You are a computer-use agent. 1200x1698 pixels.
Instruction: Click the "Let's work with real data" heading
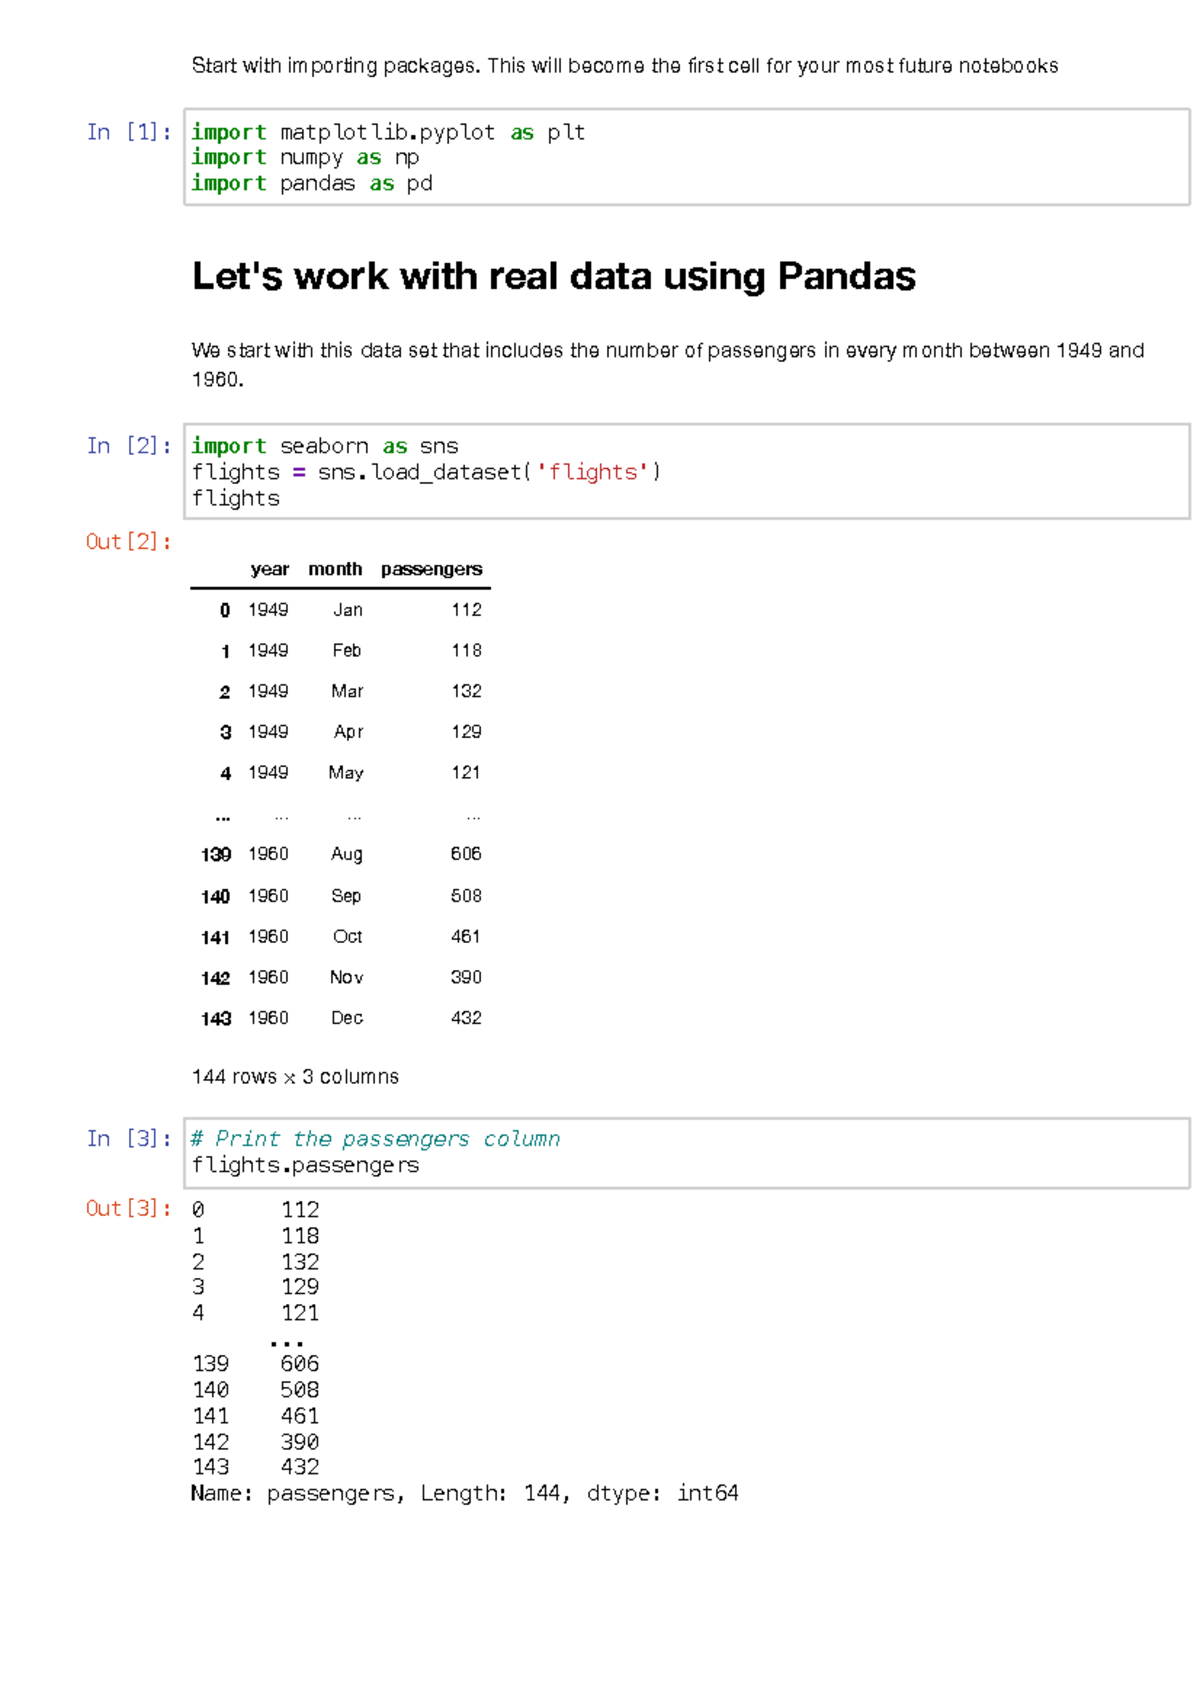(x=553, y=277)
